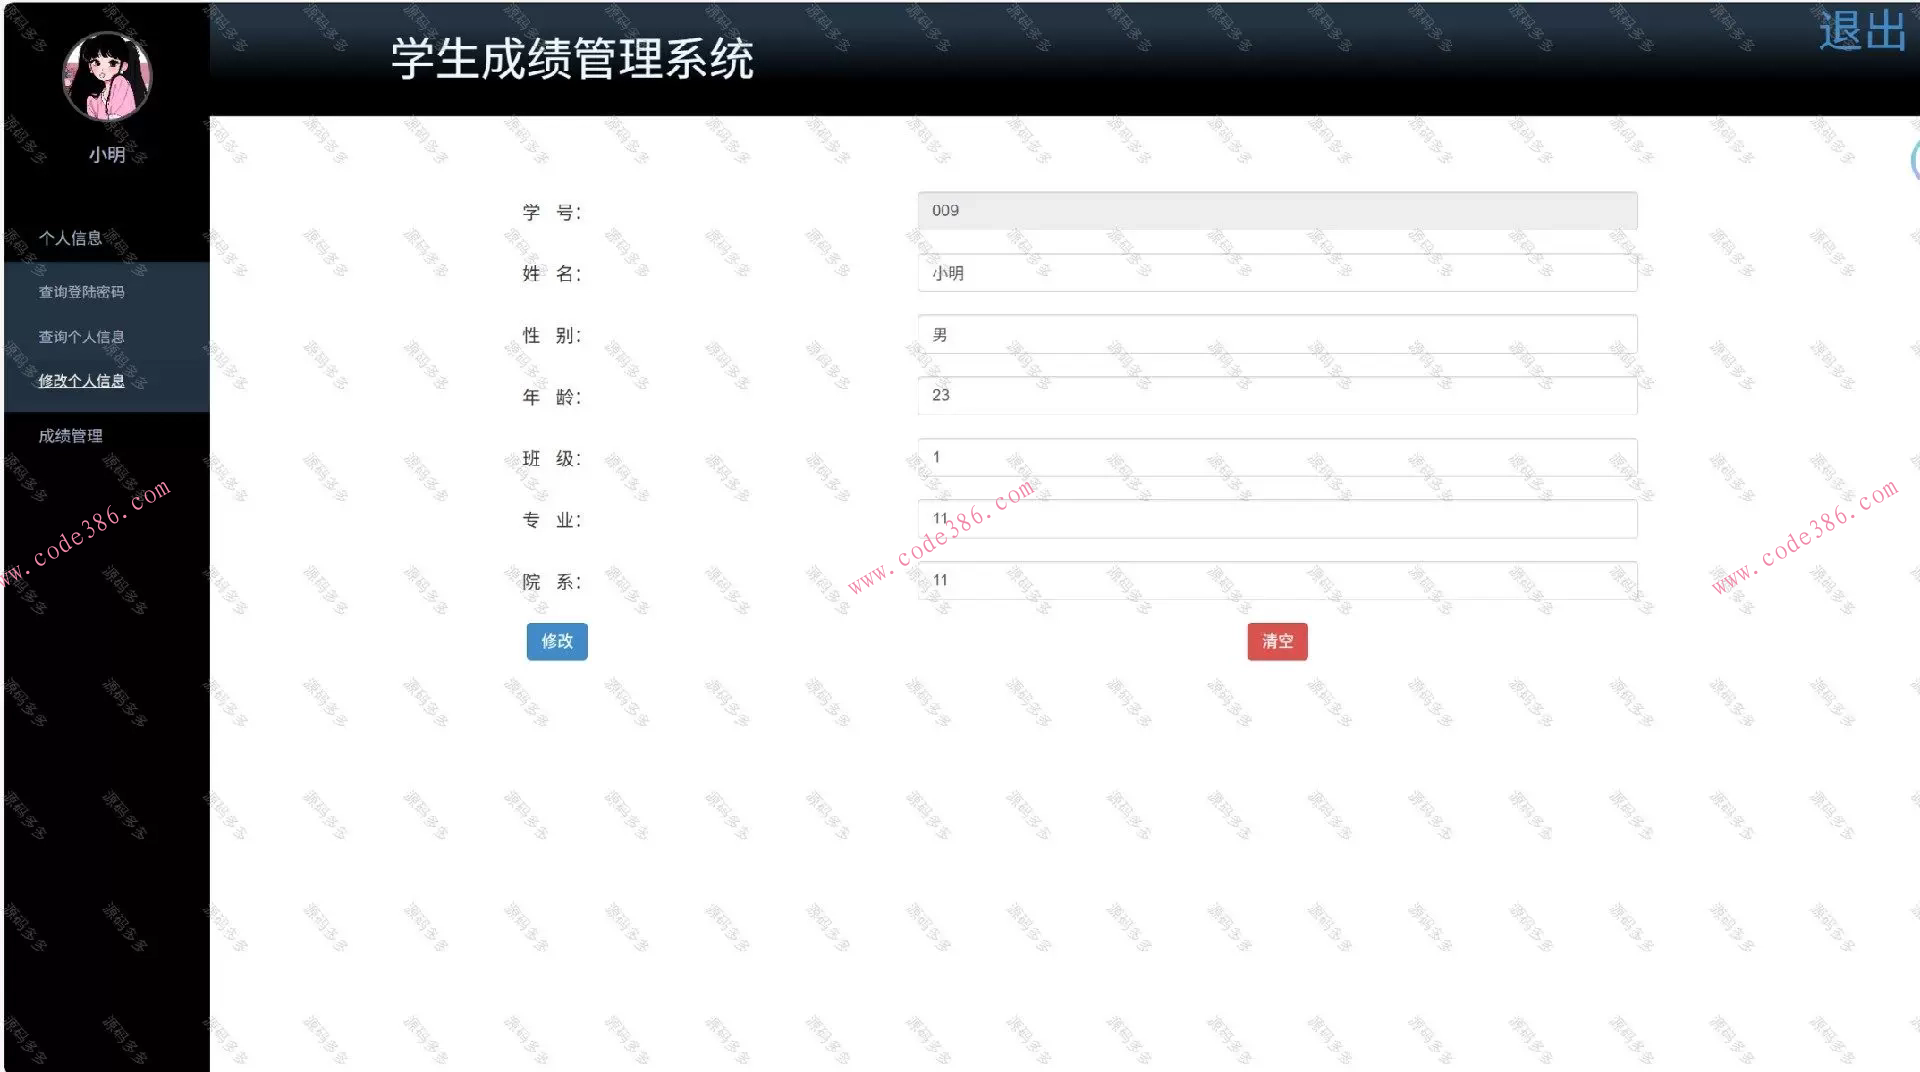Image resolution: width=1920 pixels, height=1072 pixels.
Task: Click the 退出 logout link
Action: [x=1861, y=31]
